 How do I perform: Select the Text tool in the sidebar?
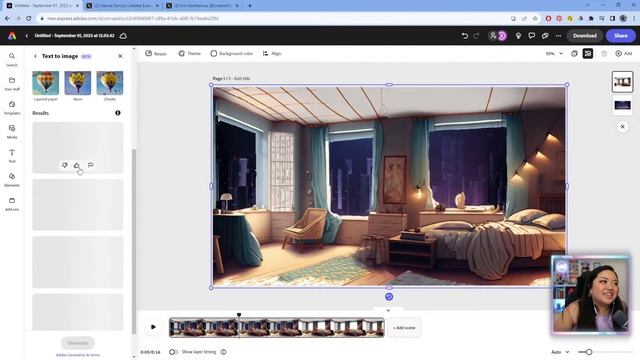(12, 156)
